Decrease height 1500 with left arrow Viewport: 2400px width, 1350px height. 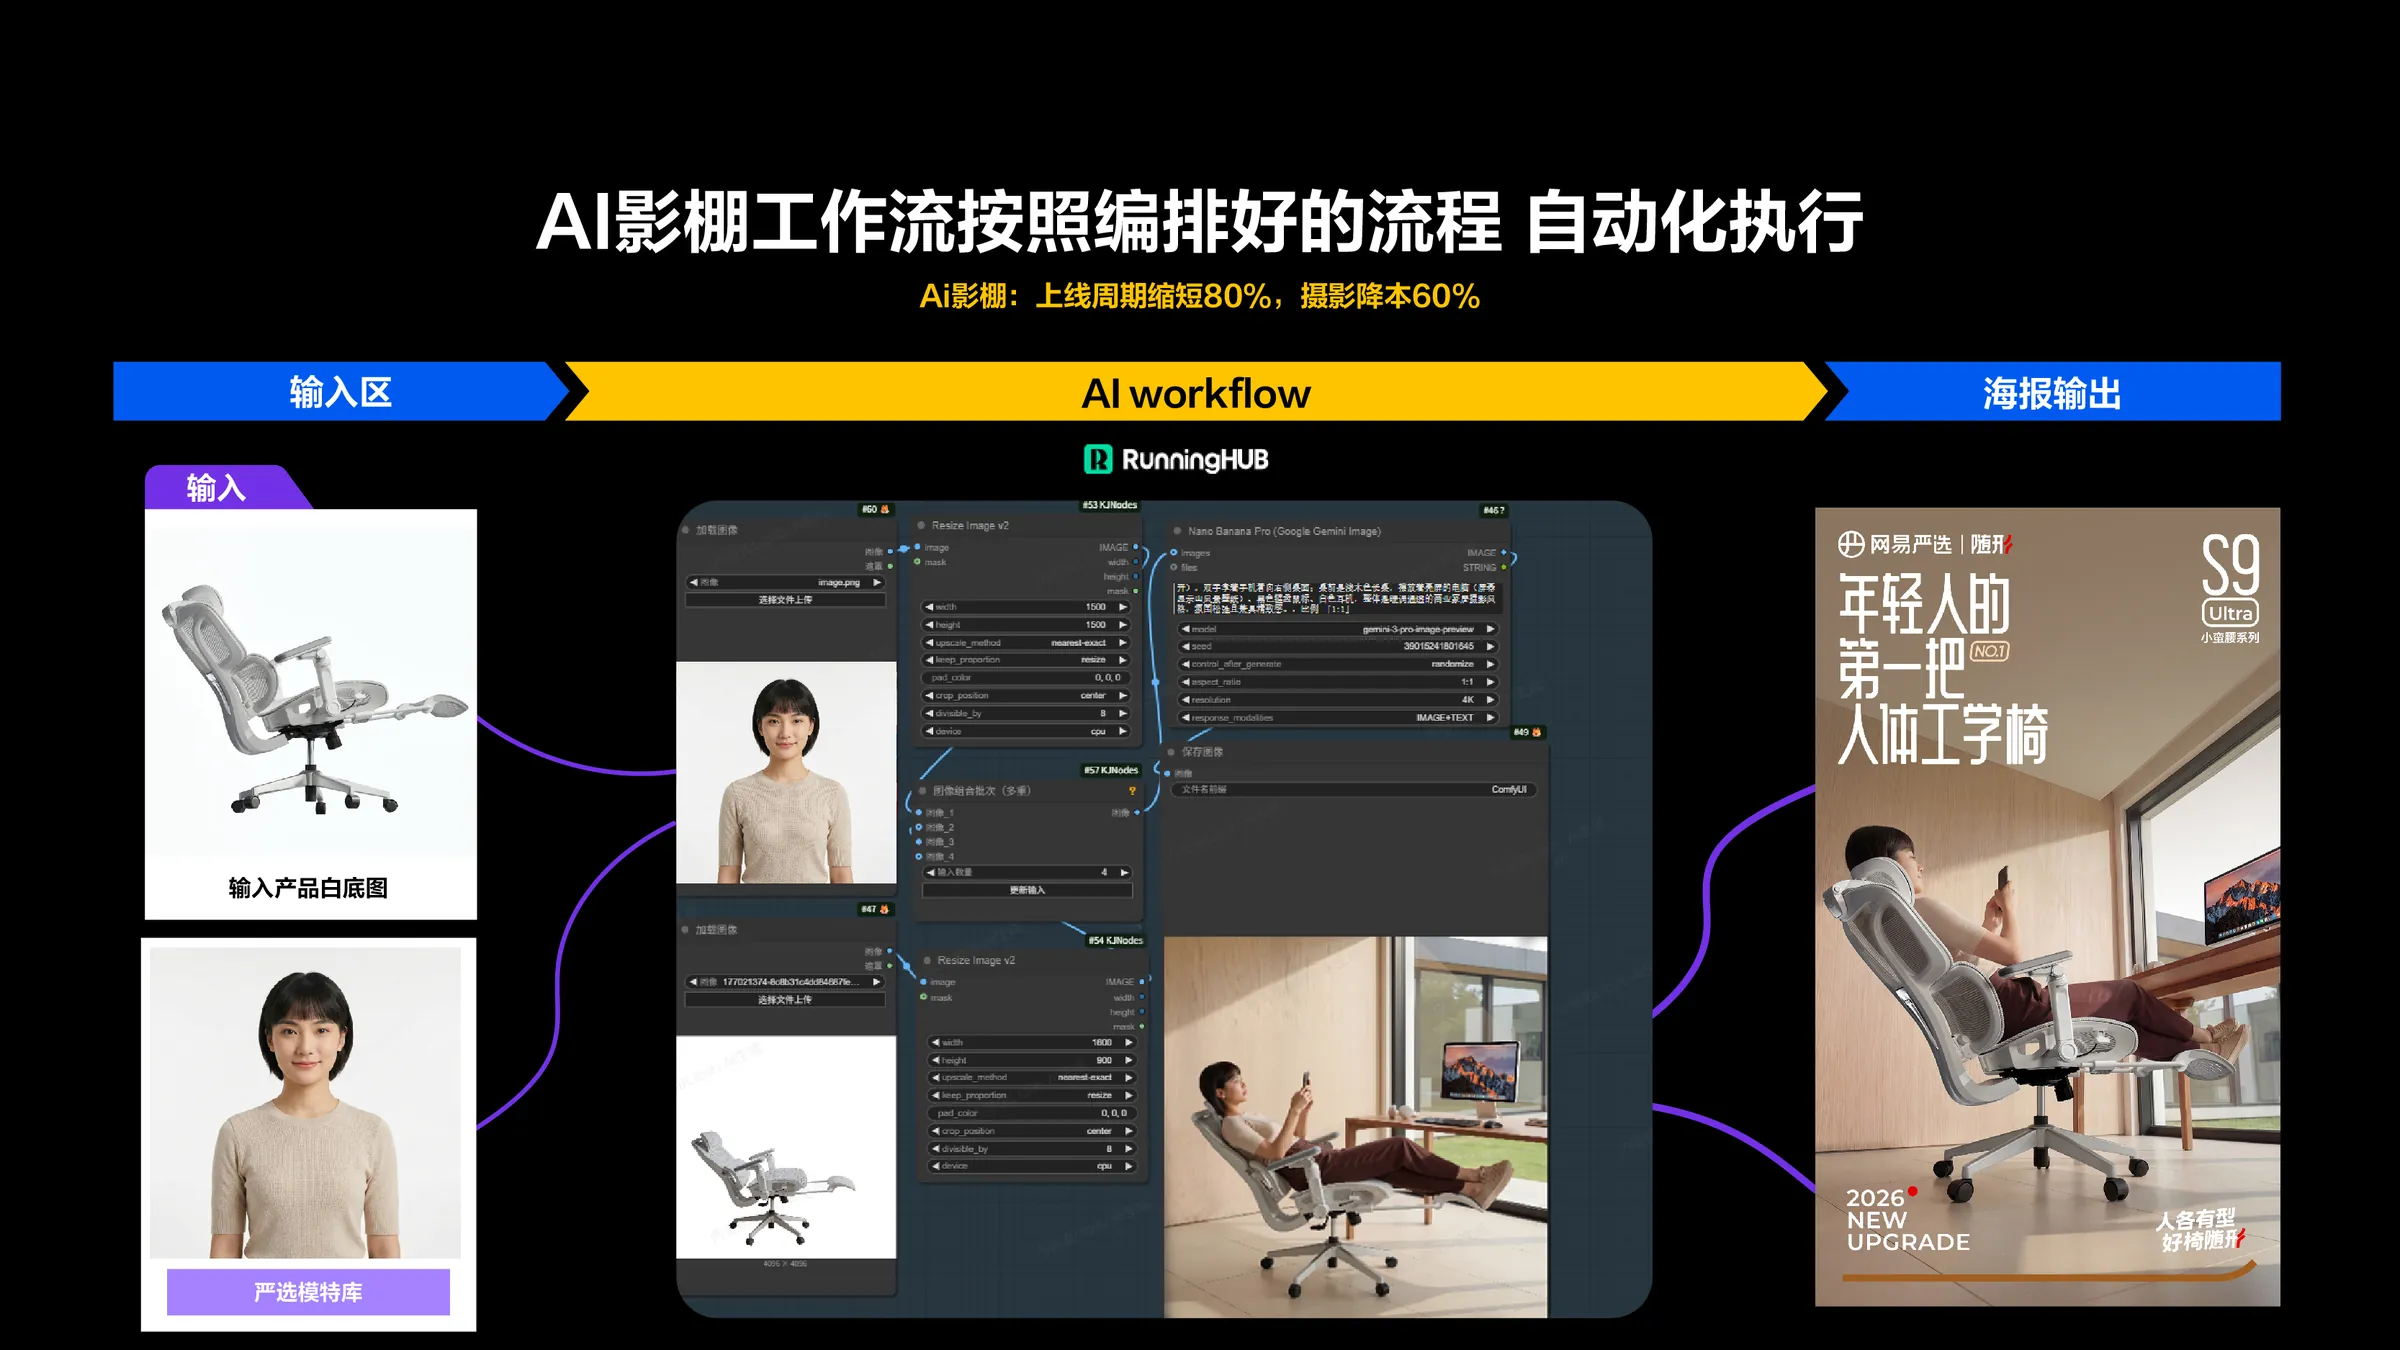coord(929,625)
